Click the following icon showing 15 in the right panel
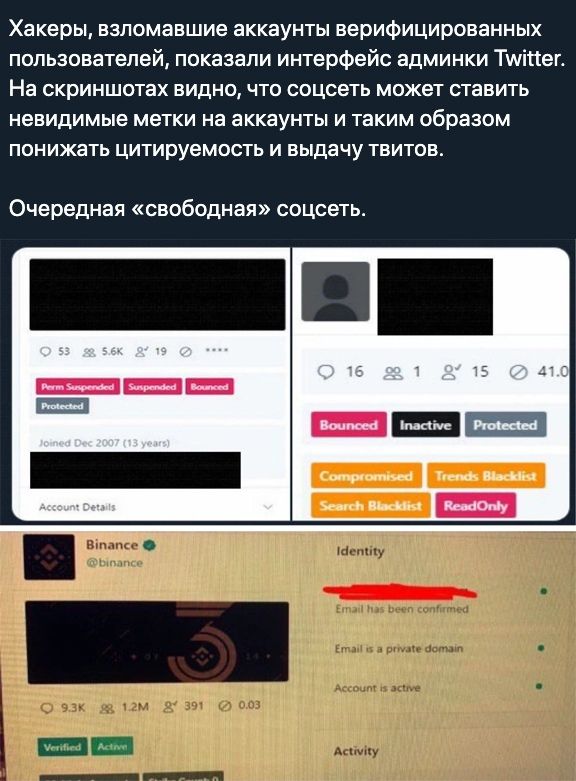Viewport: 576px width, 781px height. pyautogui.click(x=450, y=372)
